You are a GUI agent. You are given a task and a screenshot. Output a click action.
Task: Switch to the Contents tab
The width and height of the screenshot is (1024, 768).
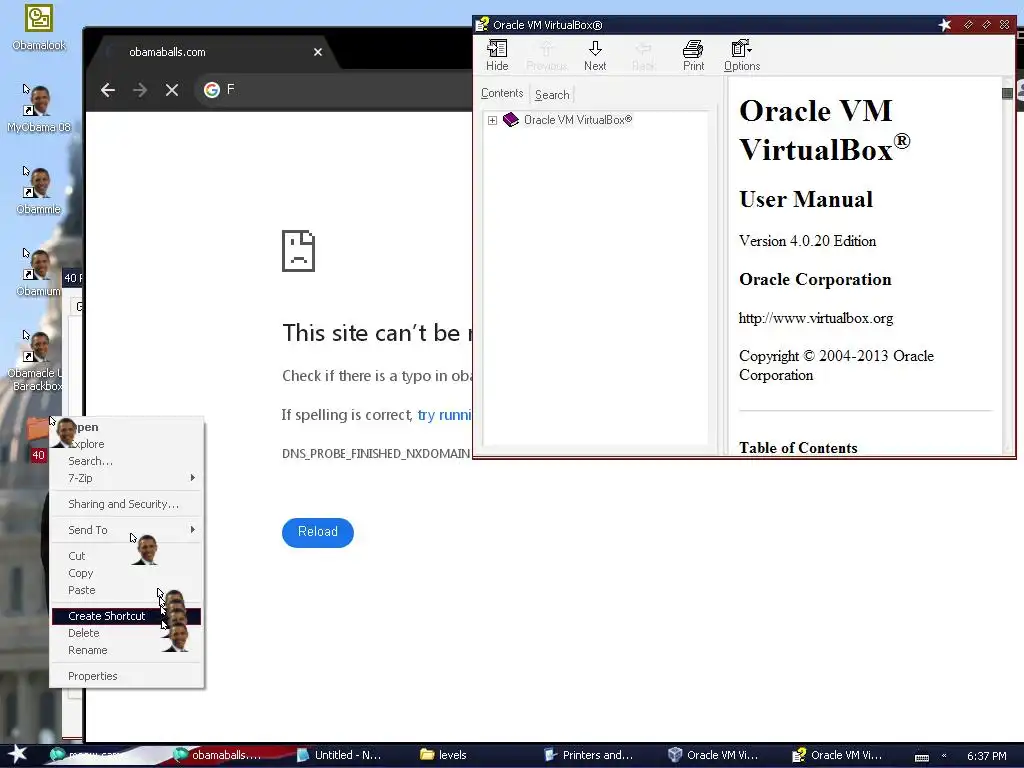coord(502,93)
